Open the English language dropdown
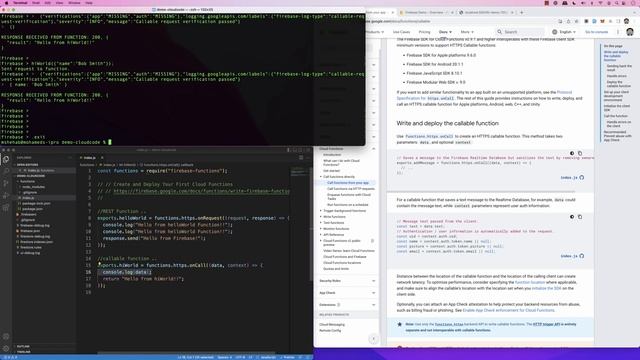 click(x=564, y=32)
